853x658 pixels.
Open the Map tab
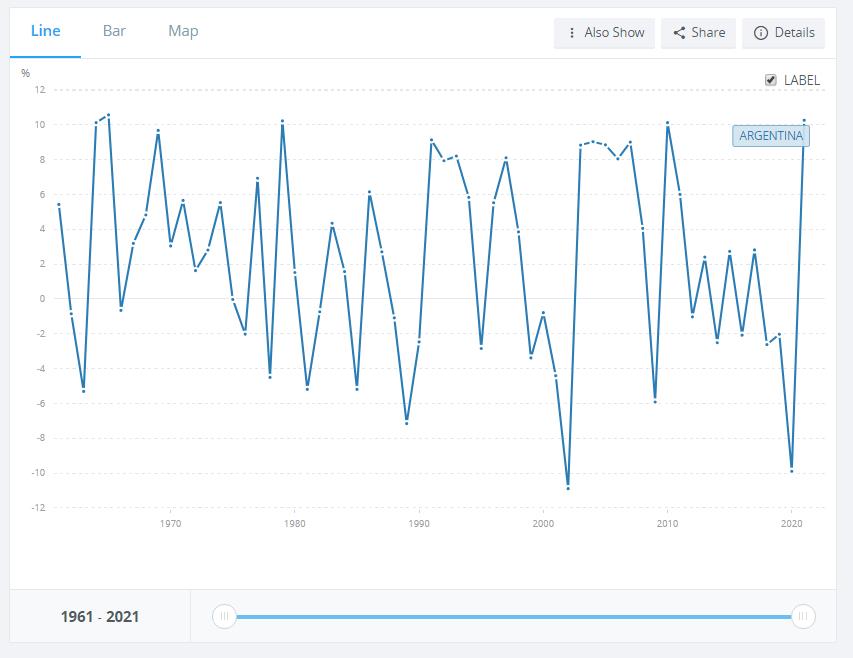[x=183, y=31]
